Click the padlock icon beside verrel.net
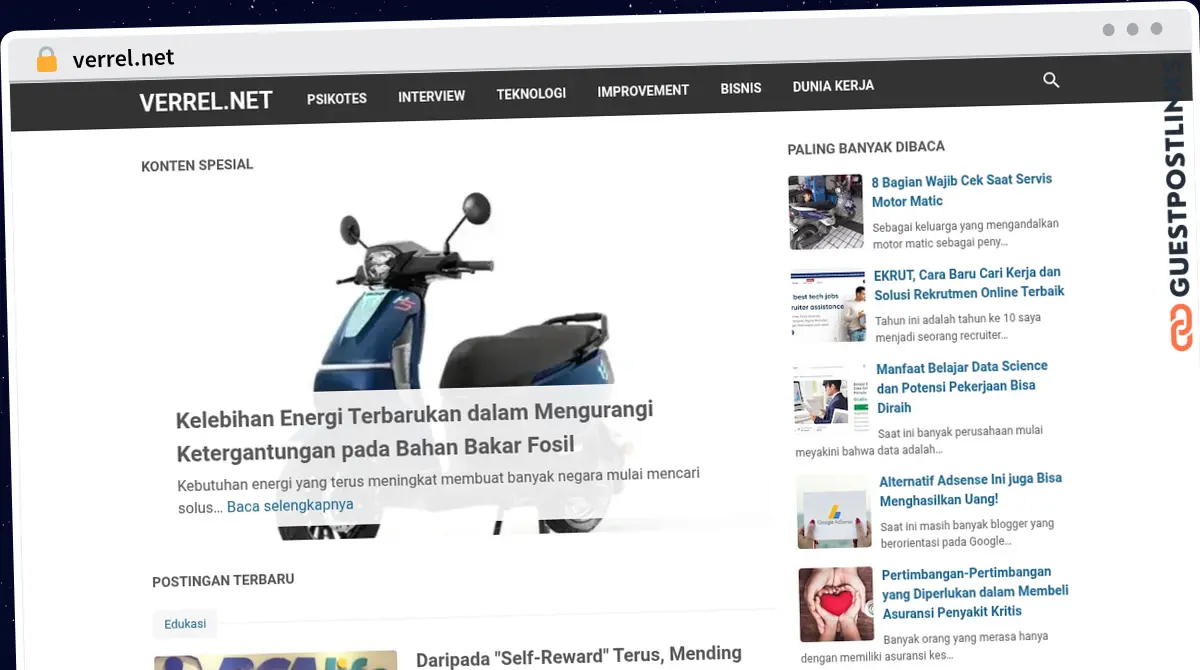This screenshot has height=670, width=1200. click(46, 59)
